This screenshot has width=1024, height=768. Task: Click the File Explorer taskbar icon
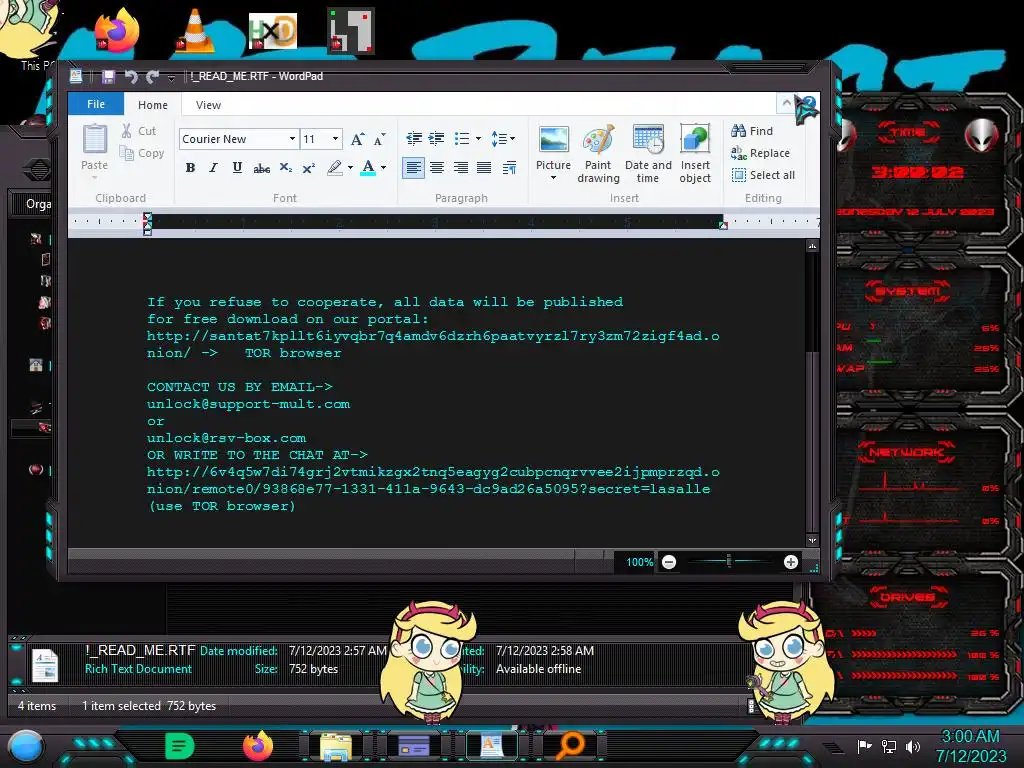pos(336,746)
